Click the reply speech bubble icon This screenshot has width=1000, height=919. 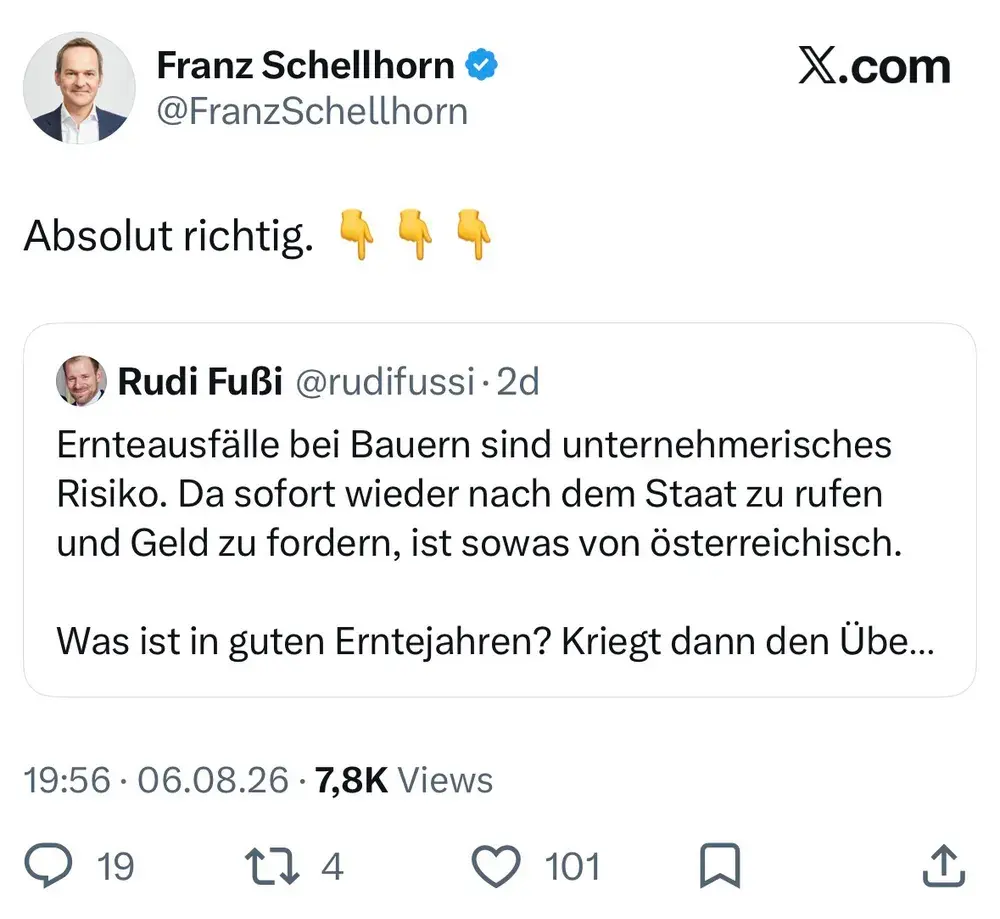(48, 865)
